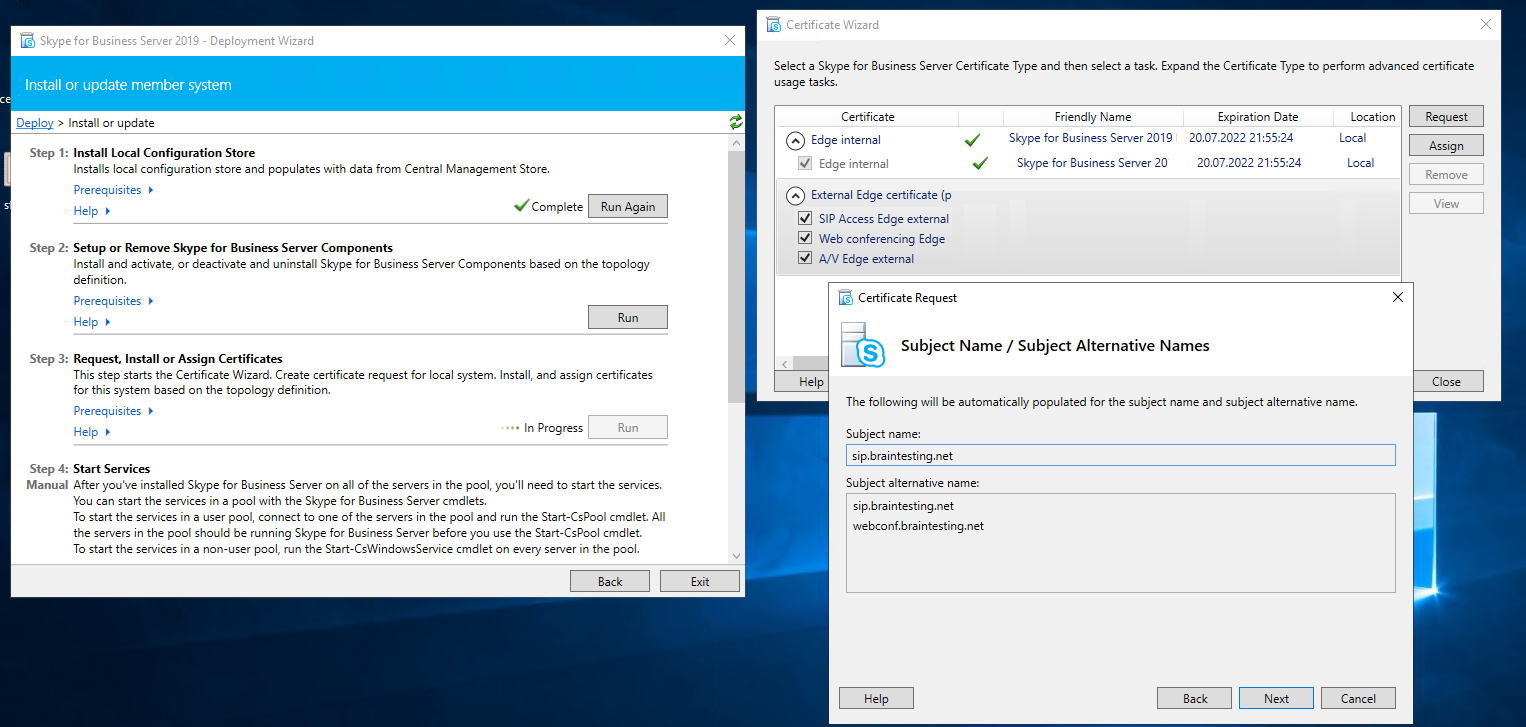This screenshot has width=1526, height=727.
Task: Collapse the Edge internal certificate group
Action: tap(795, 140)
